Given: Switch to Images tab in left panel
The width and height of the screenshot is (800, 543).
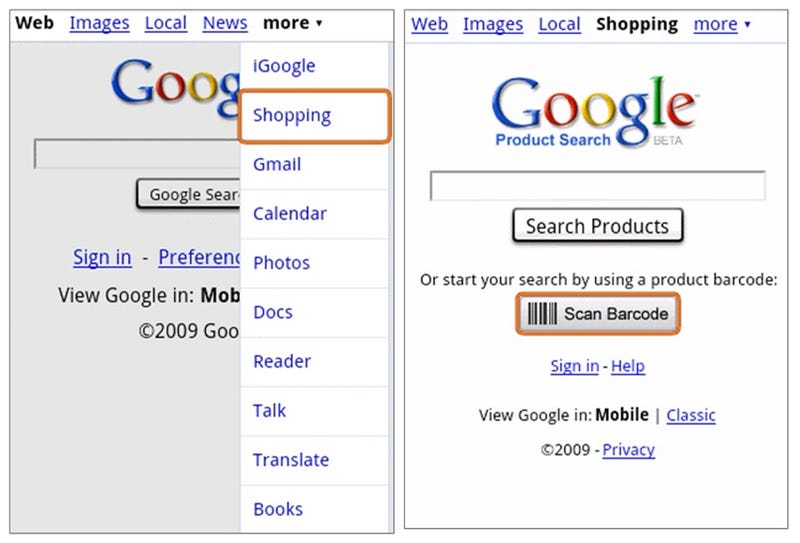Looking at the screenshot, I should 99,23.
